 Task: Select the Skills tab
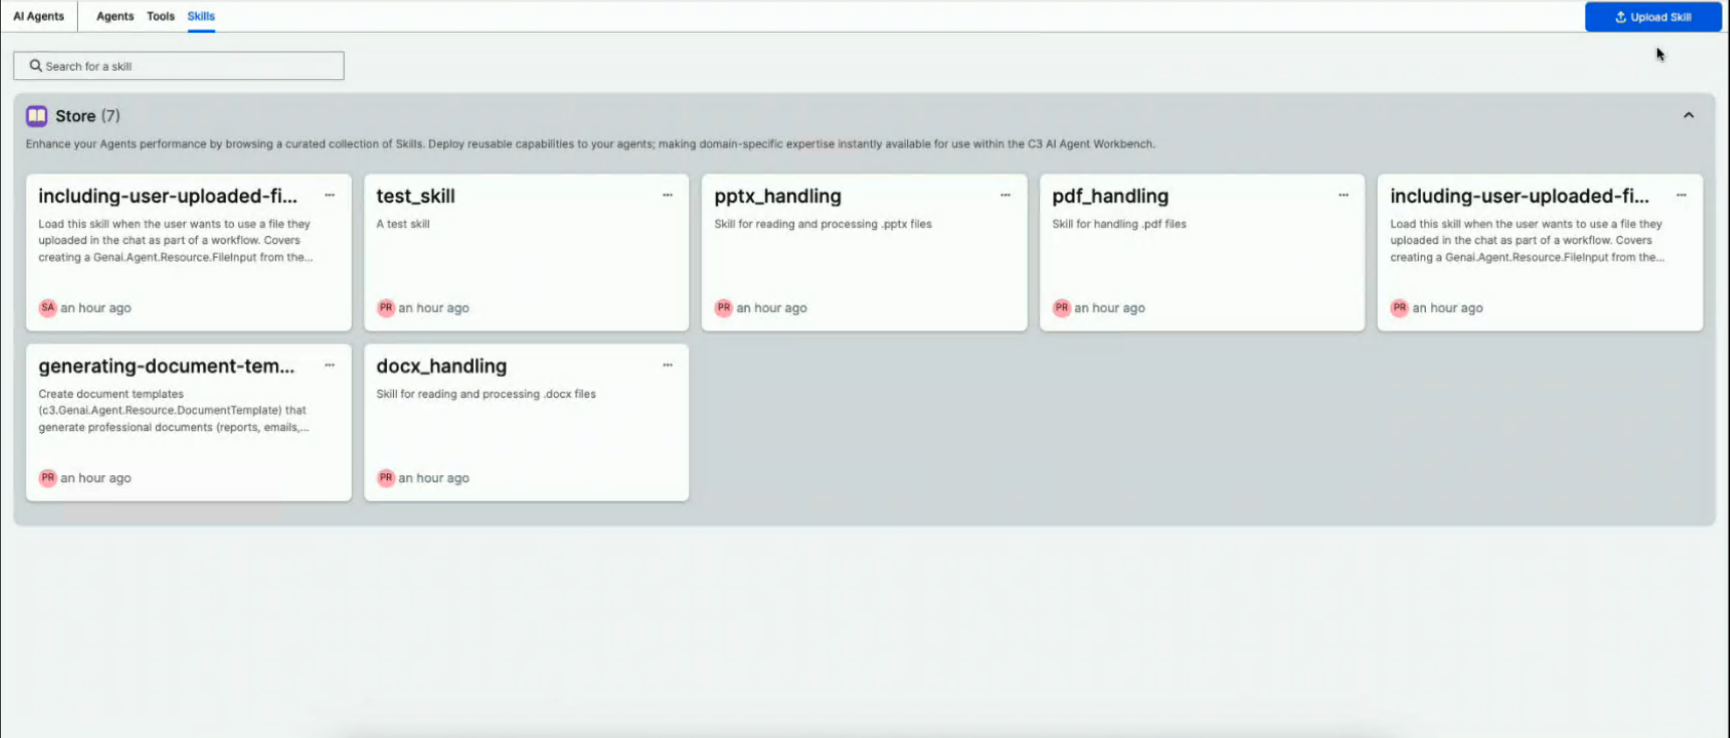(201, 16)
